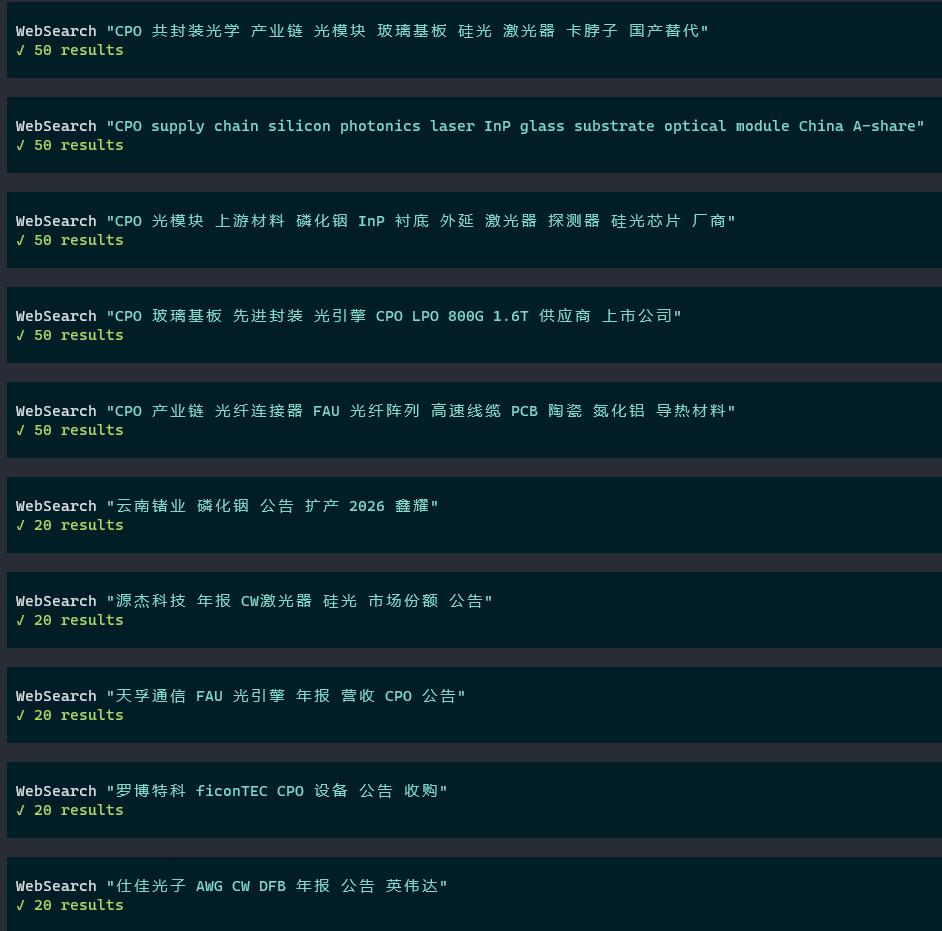Click the WebSearch query "天孚通信 FAU 光引擎 年报 营收 CPO 公告"
The width and height of the screenshot is (942, 931).
tap(285, 696)
